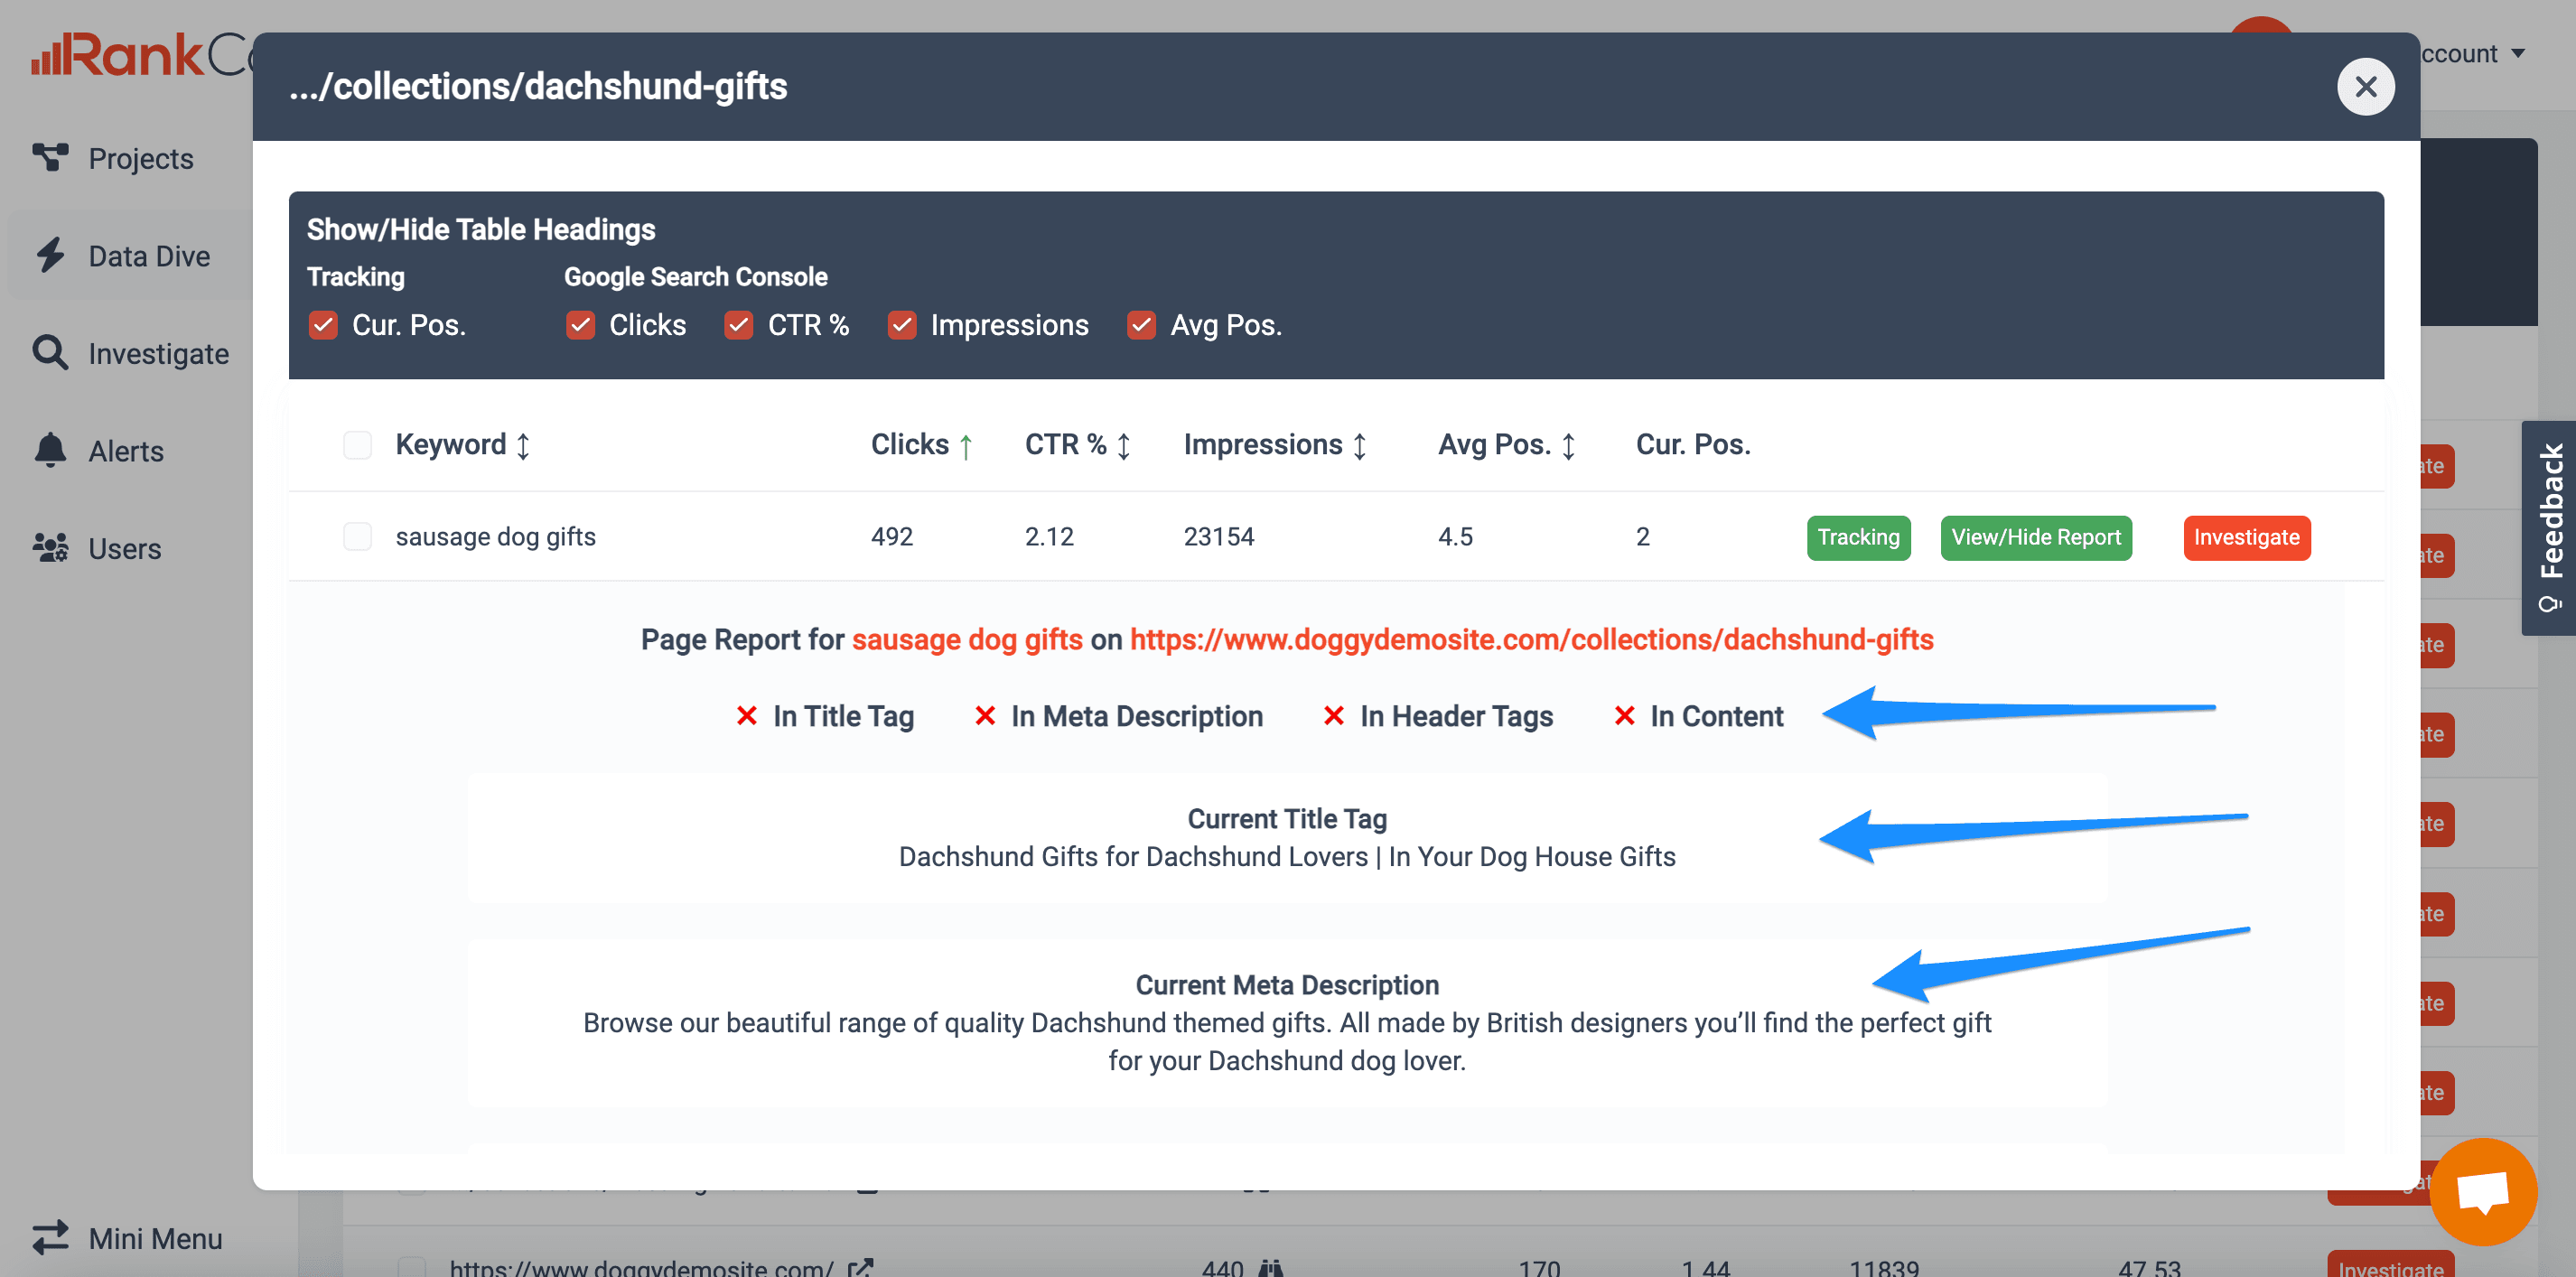Sort by CTR % column arrows
This screenshot has height=1277, width=2576.
(x=1123, y=446)
